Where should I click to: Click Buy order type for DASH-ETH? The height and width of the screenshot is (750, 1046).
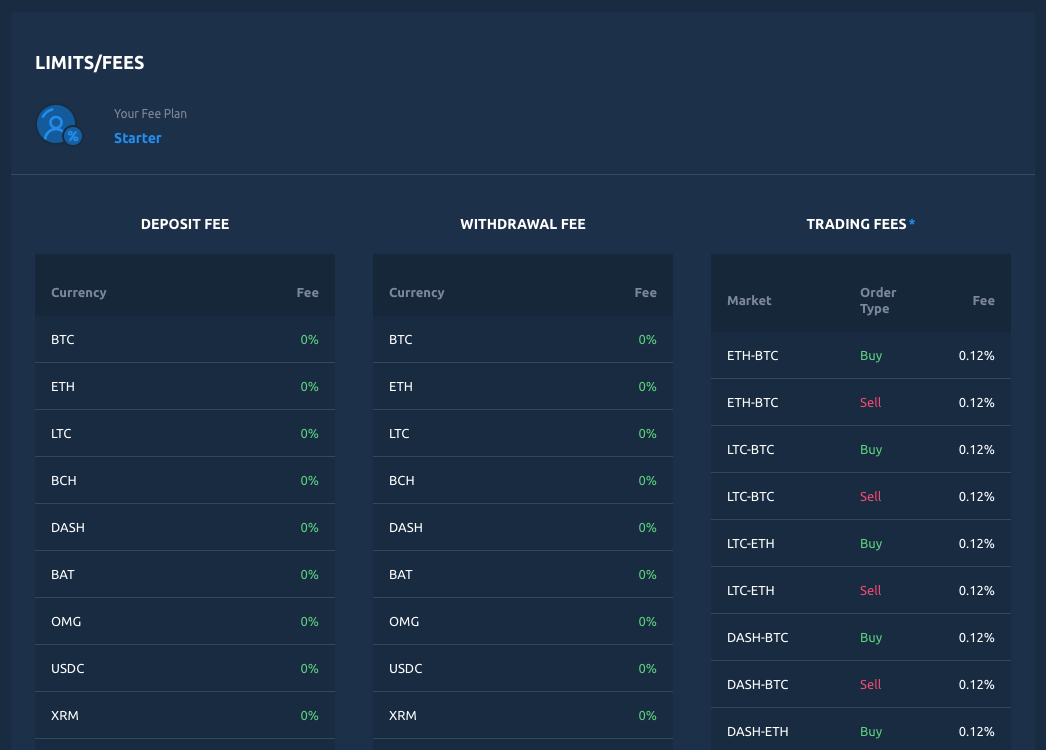click(x=871, y=731)
